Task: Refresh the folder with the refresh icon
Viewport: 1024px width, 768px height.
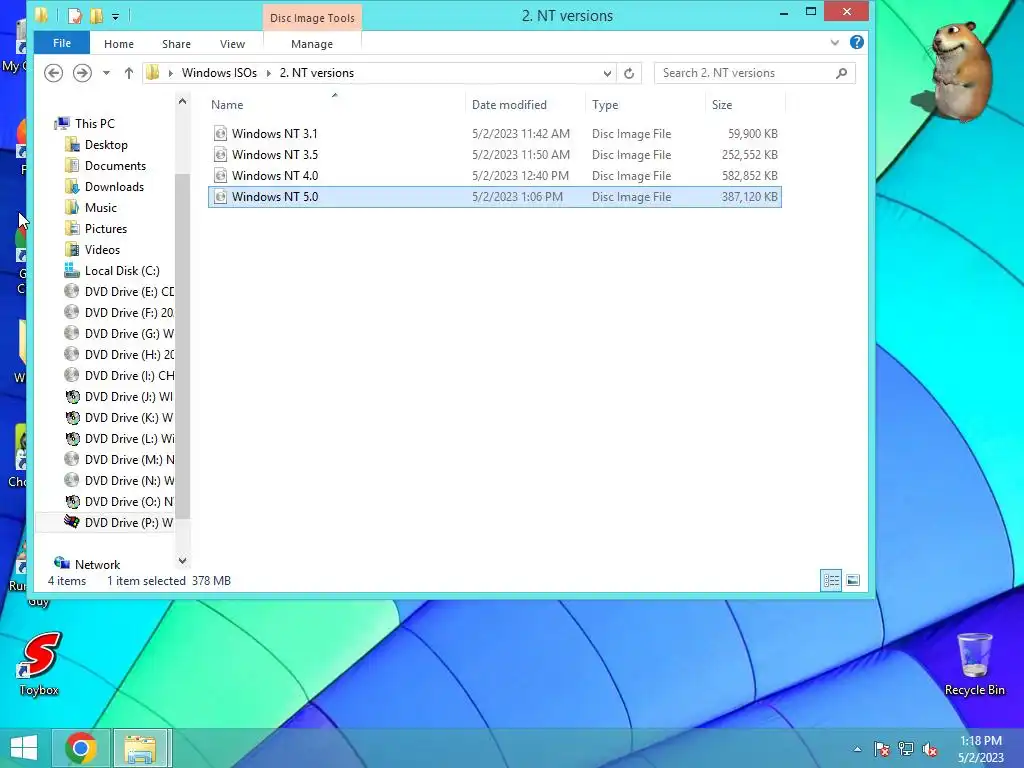Action: coord(629,73)
